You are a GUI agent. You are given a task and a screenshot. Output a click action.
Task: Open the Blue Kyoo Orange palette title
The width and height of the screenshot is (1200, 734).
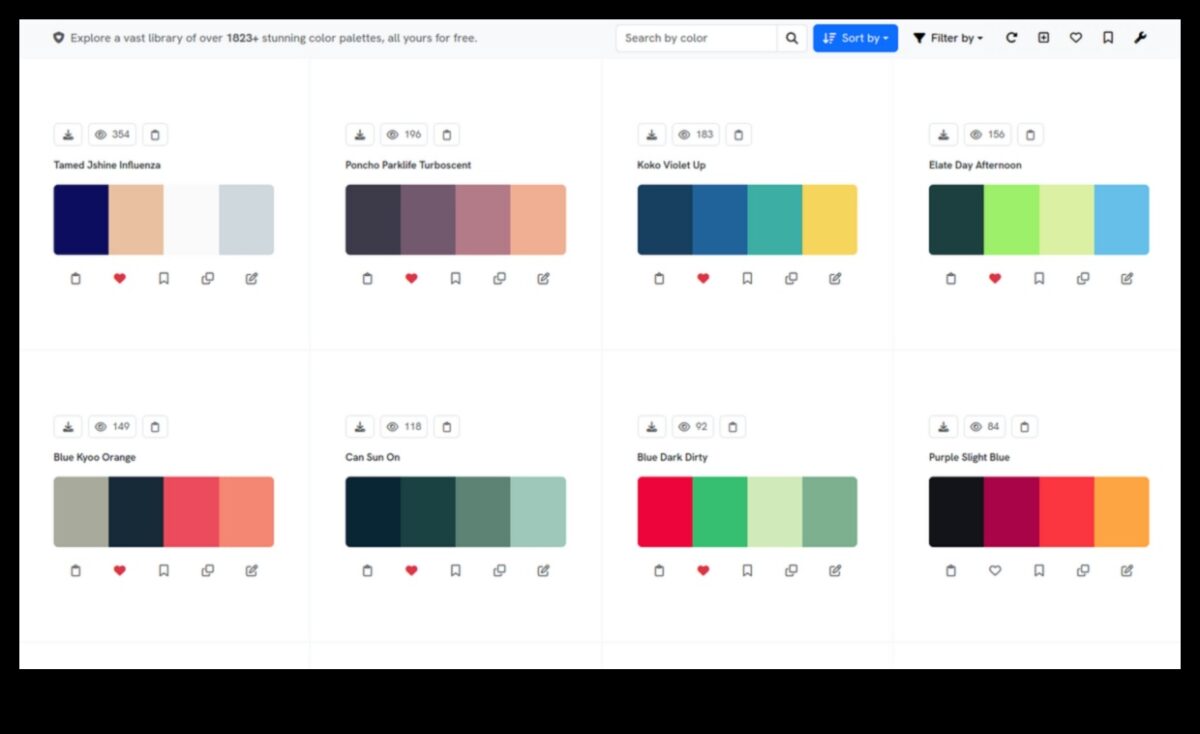pos(95,457)
